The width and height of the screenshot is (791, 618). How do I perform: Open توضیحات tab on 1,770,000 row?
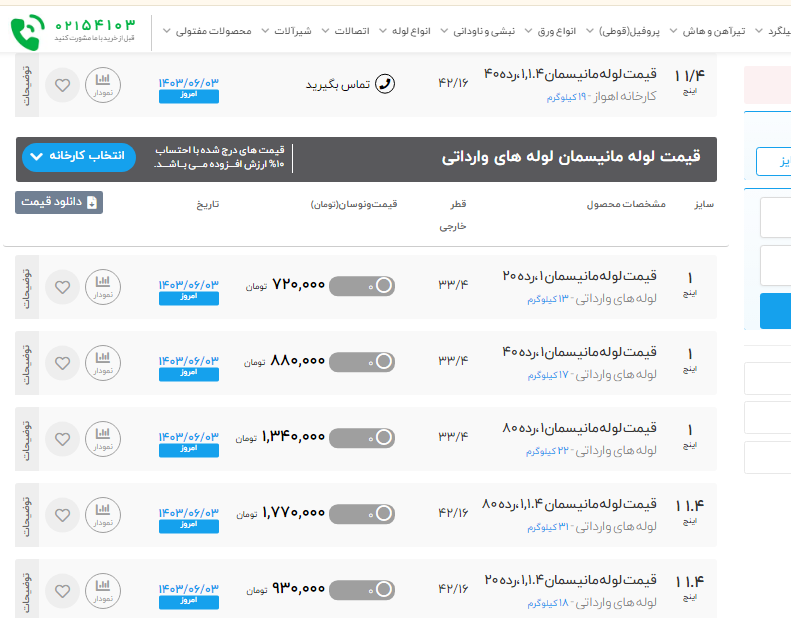tap(27, 515)
